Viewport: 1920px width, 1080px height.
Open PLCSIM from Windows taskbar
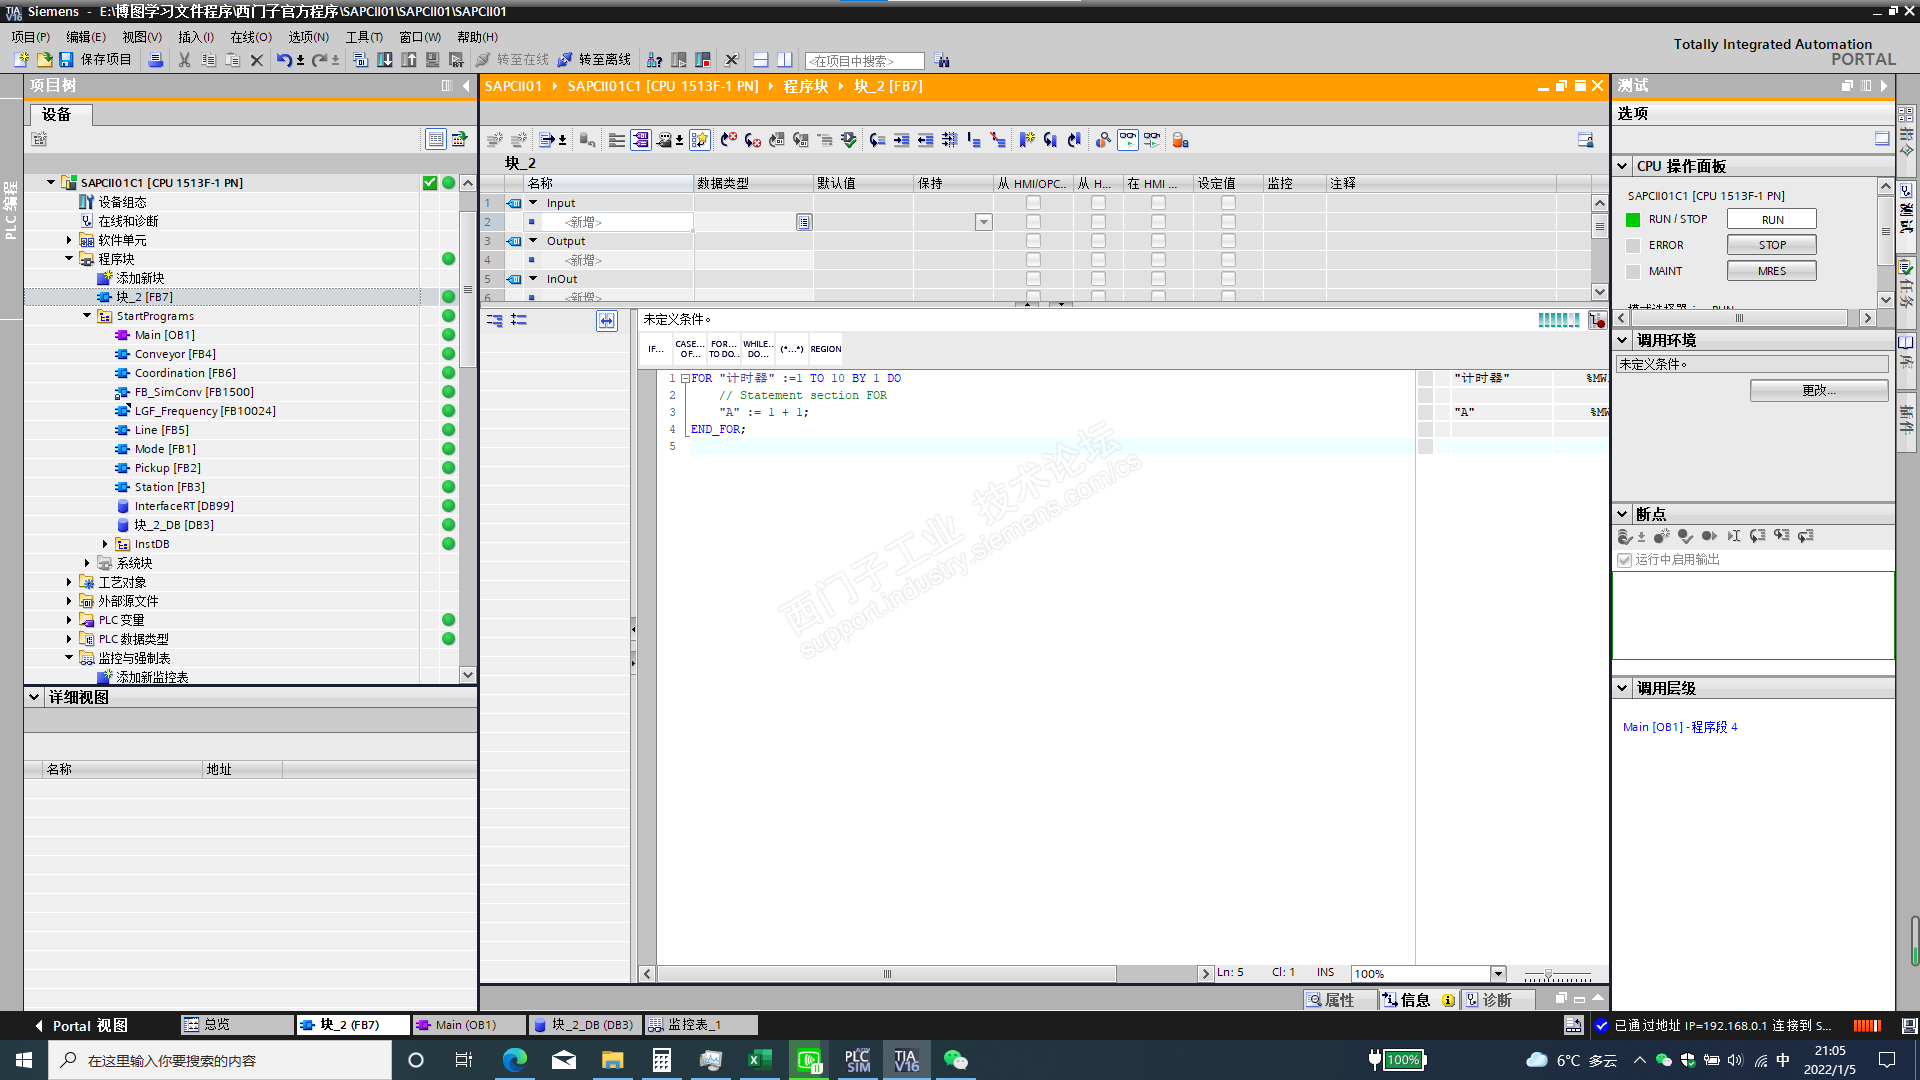(857, 1060)
